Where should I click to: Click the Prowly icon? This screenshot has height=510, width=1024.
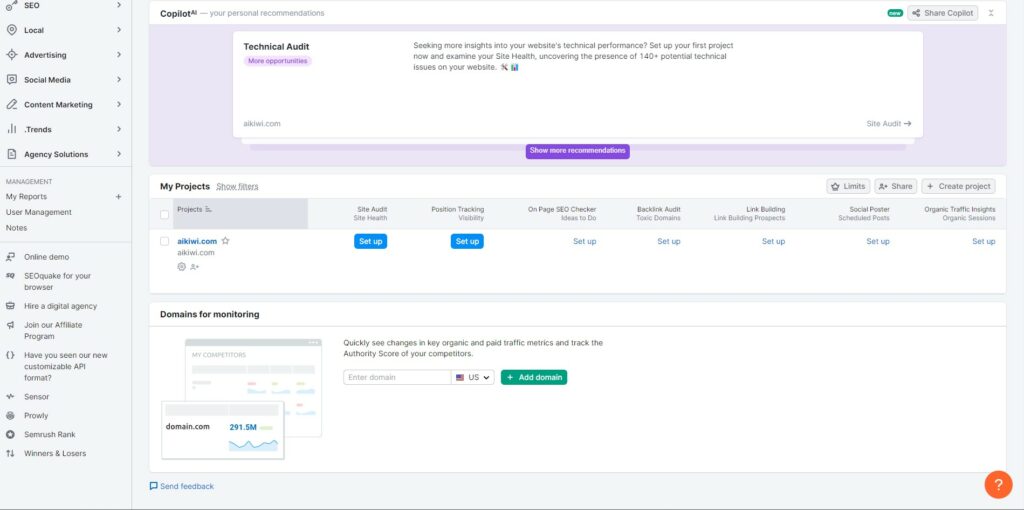tap(10, 415)
